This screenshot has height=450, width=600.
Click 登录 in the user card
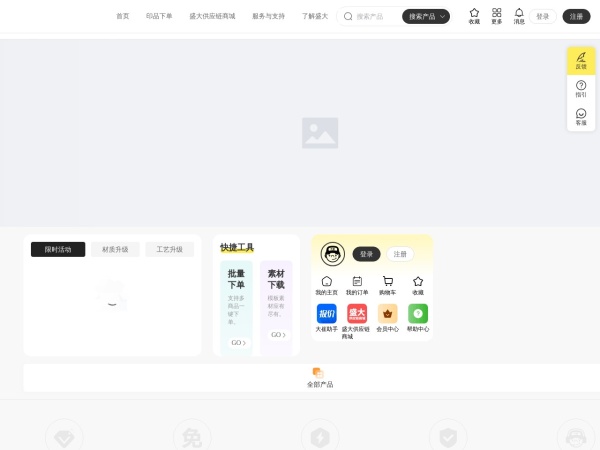(x=366, y=254)
